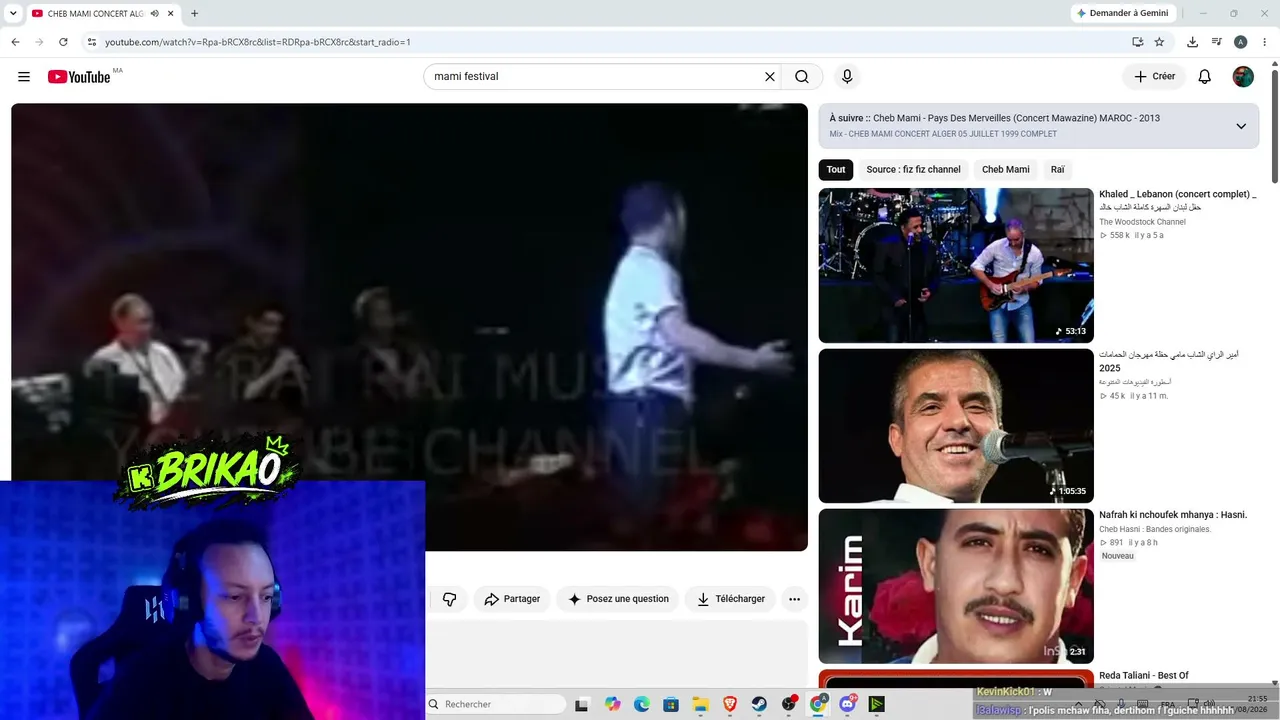This screenshot has width=1280, height=720.
Task: Open 'Cheb Hasni : Bandes originales.' channel
Action: (1155, 529)
